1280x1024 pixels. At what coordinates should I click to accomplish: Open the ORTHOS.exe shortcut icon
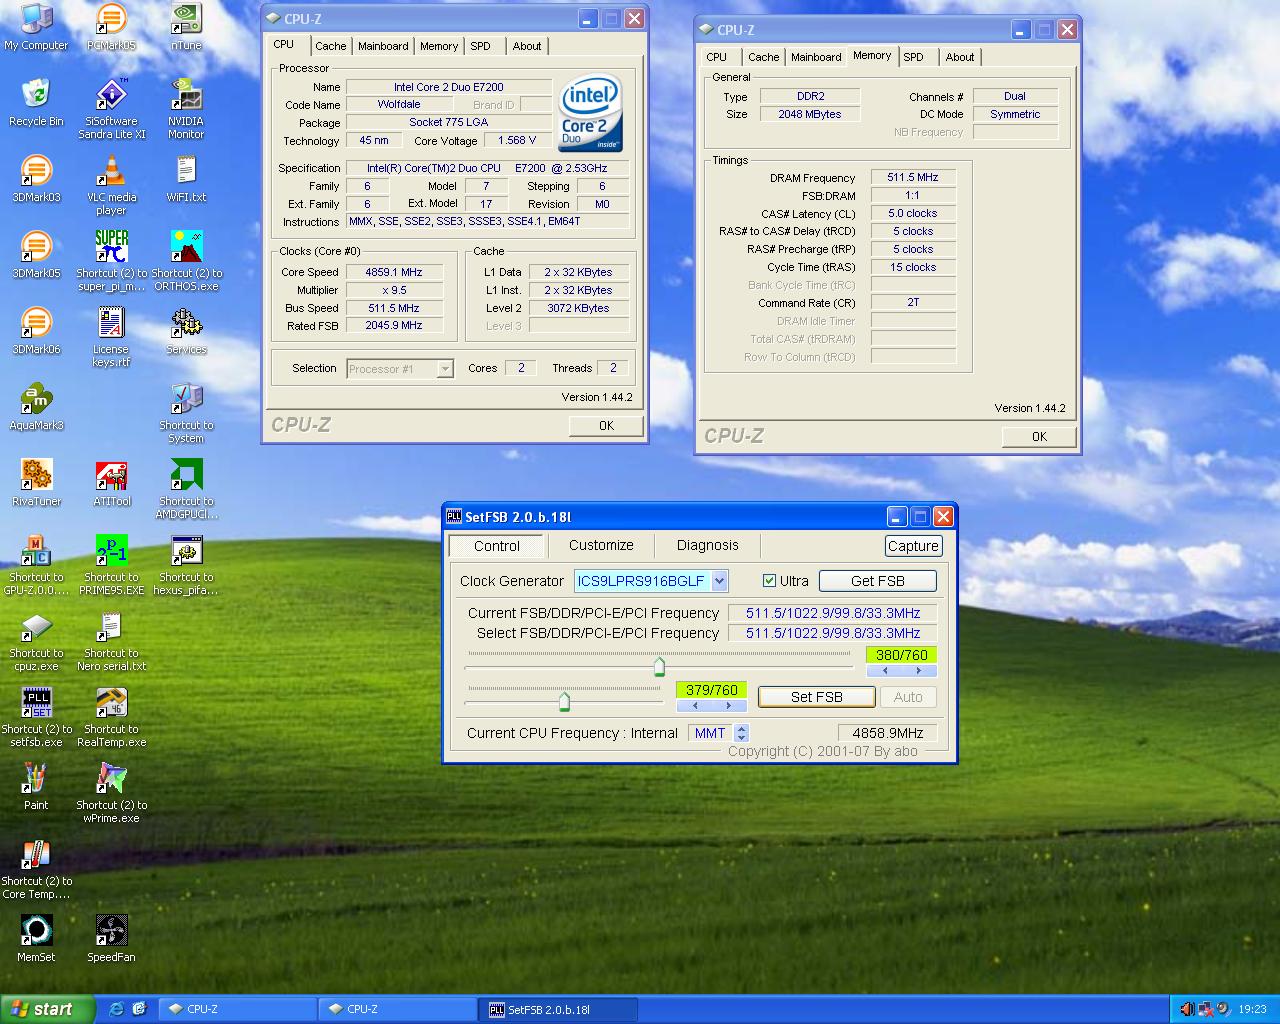[186, 261]
